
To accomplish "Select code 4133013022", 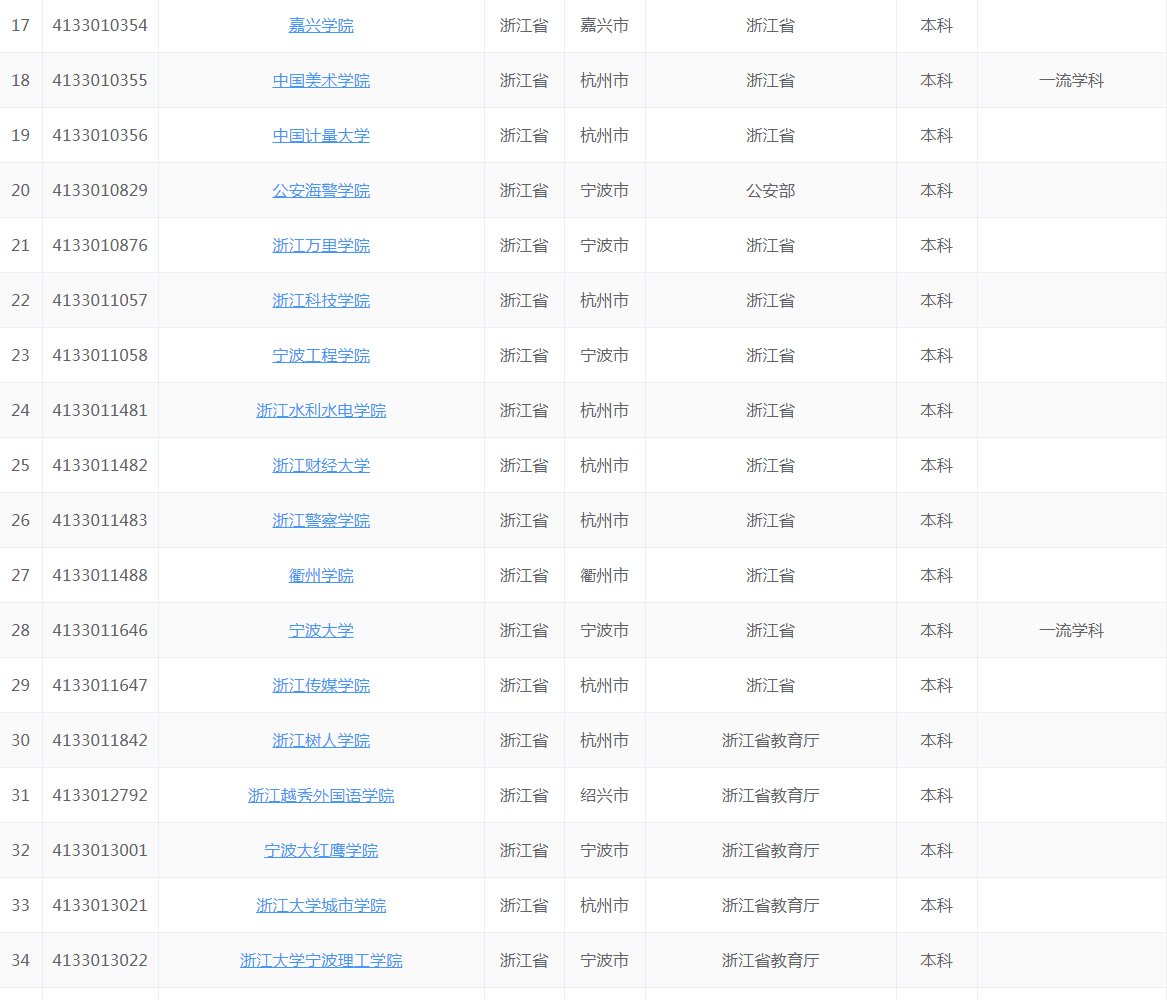I will pyautogui.click(x=100, y=961).
